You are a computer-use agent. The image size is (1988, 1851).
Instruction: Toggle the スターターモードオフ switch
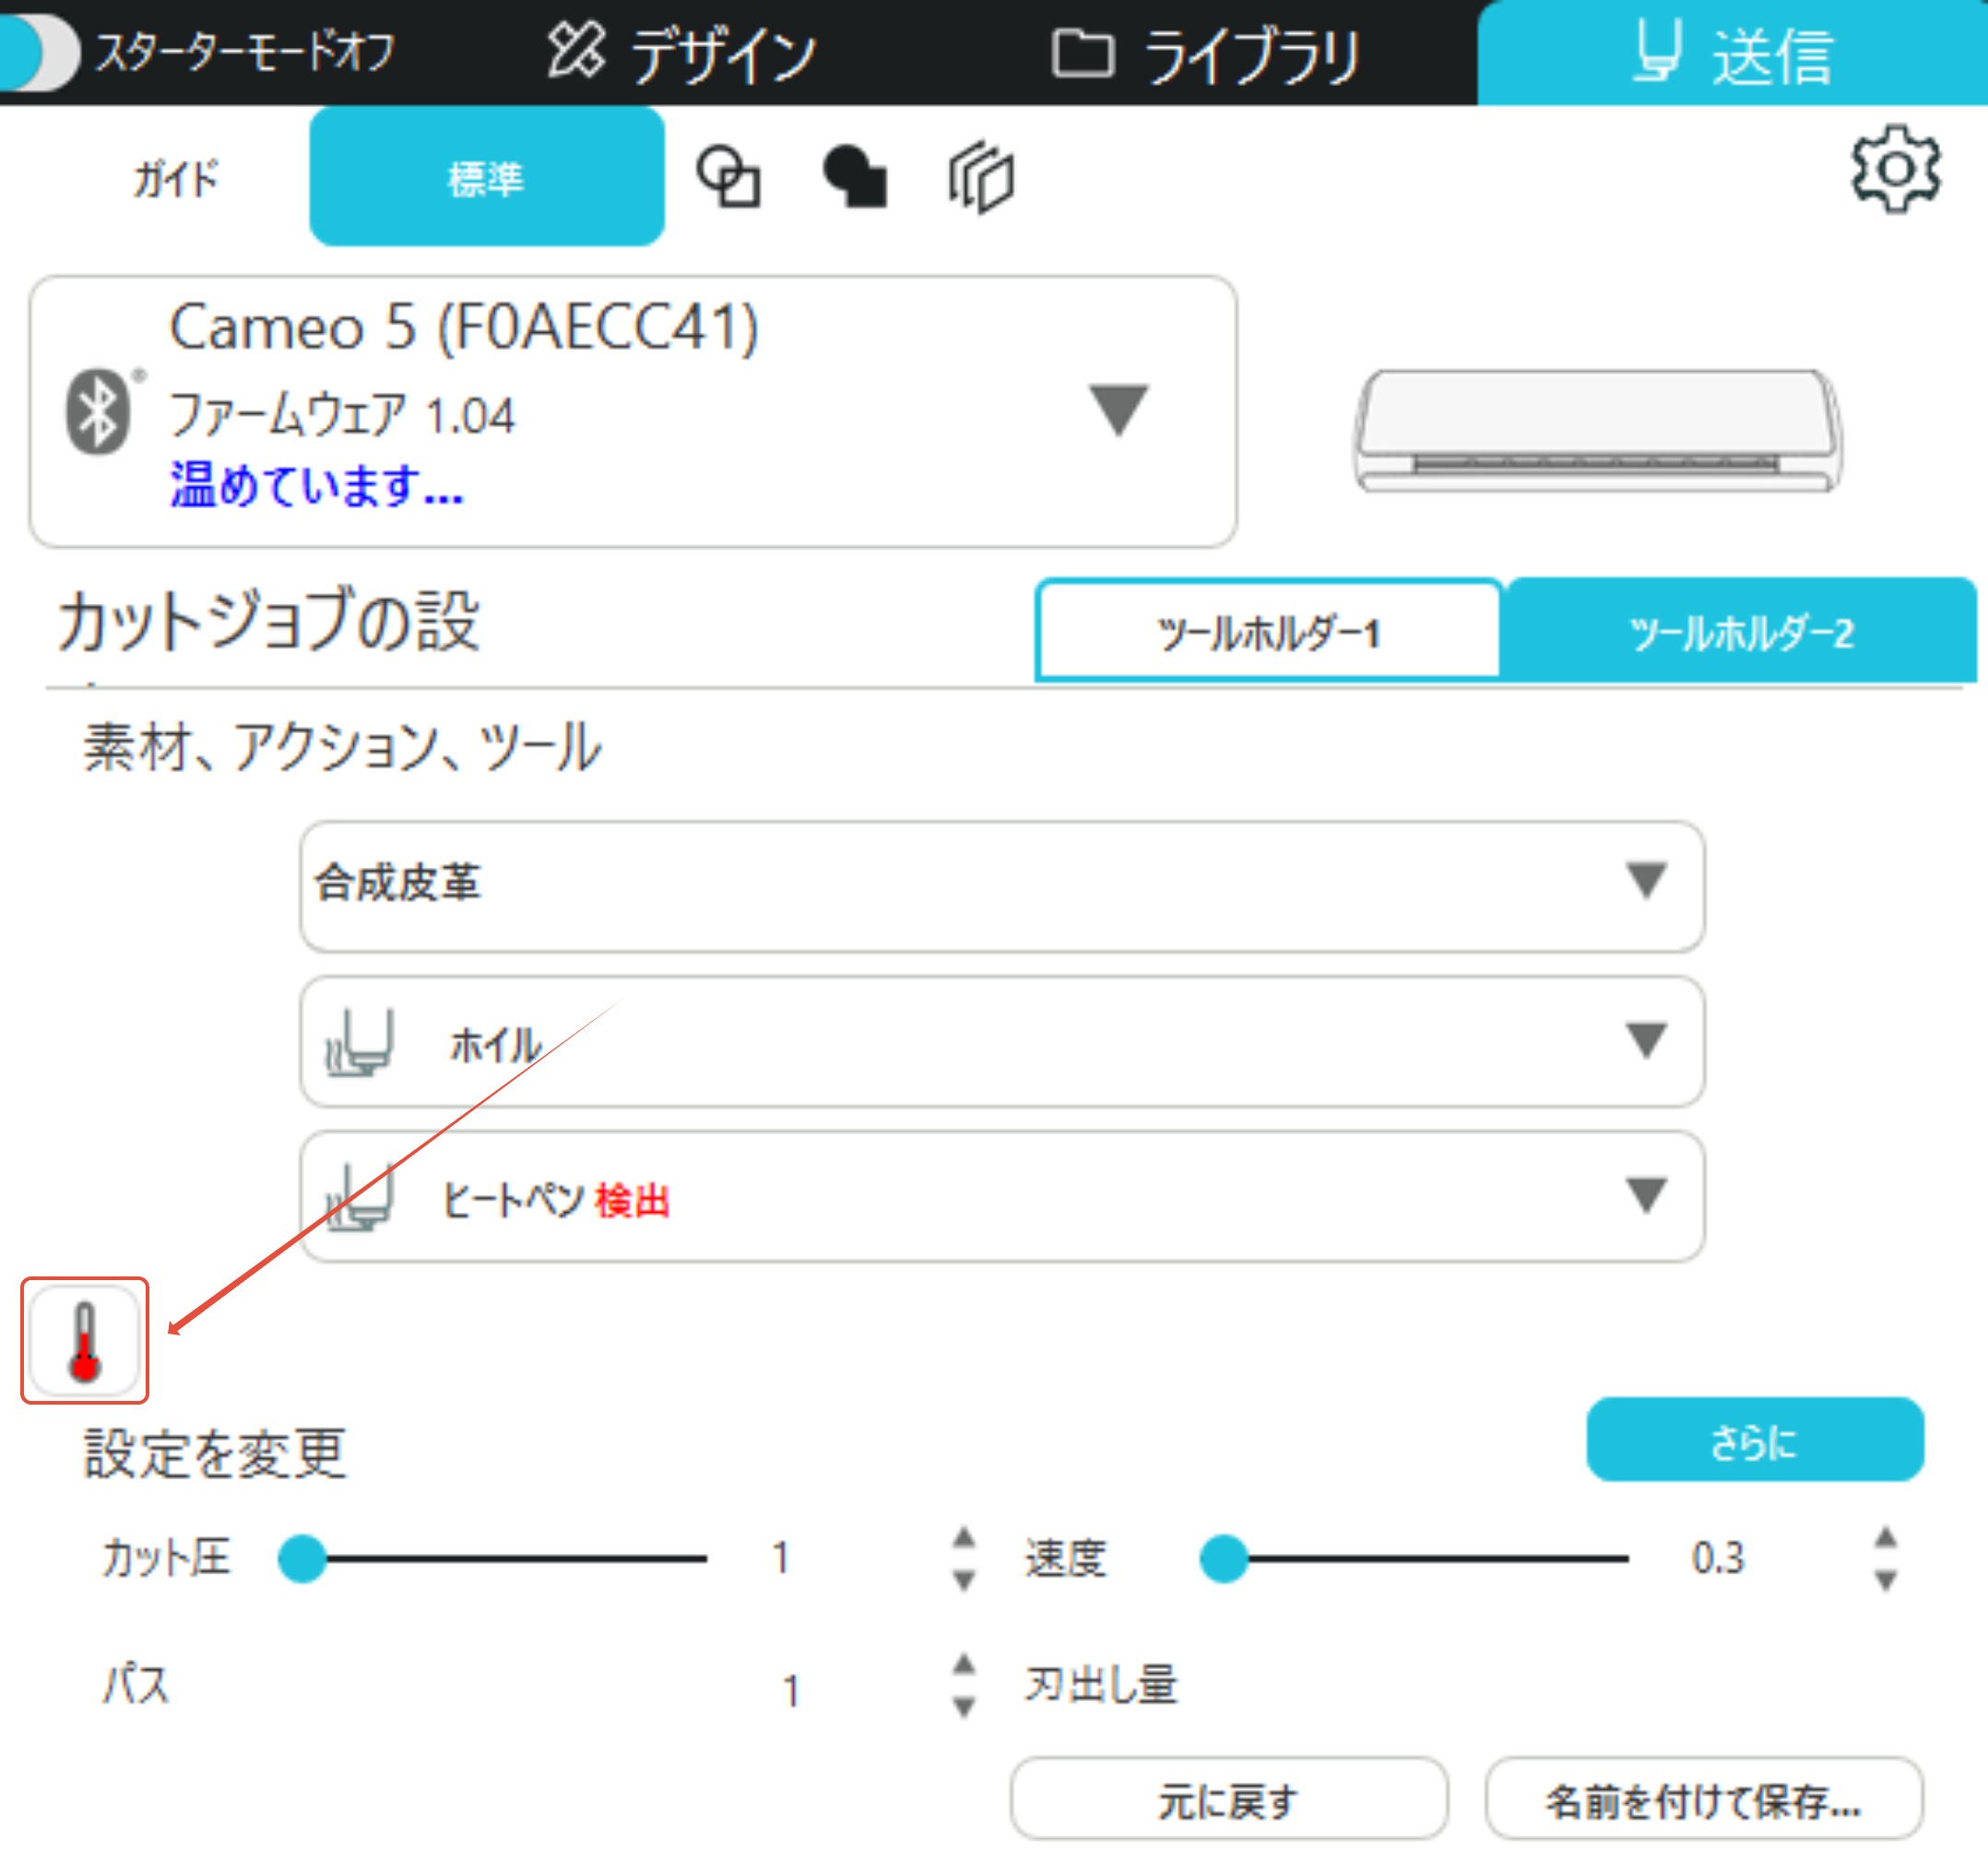point(40,52)
